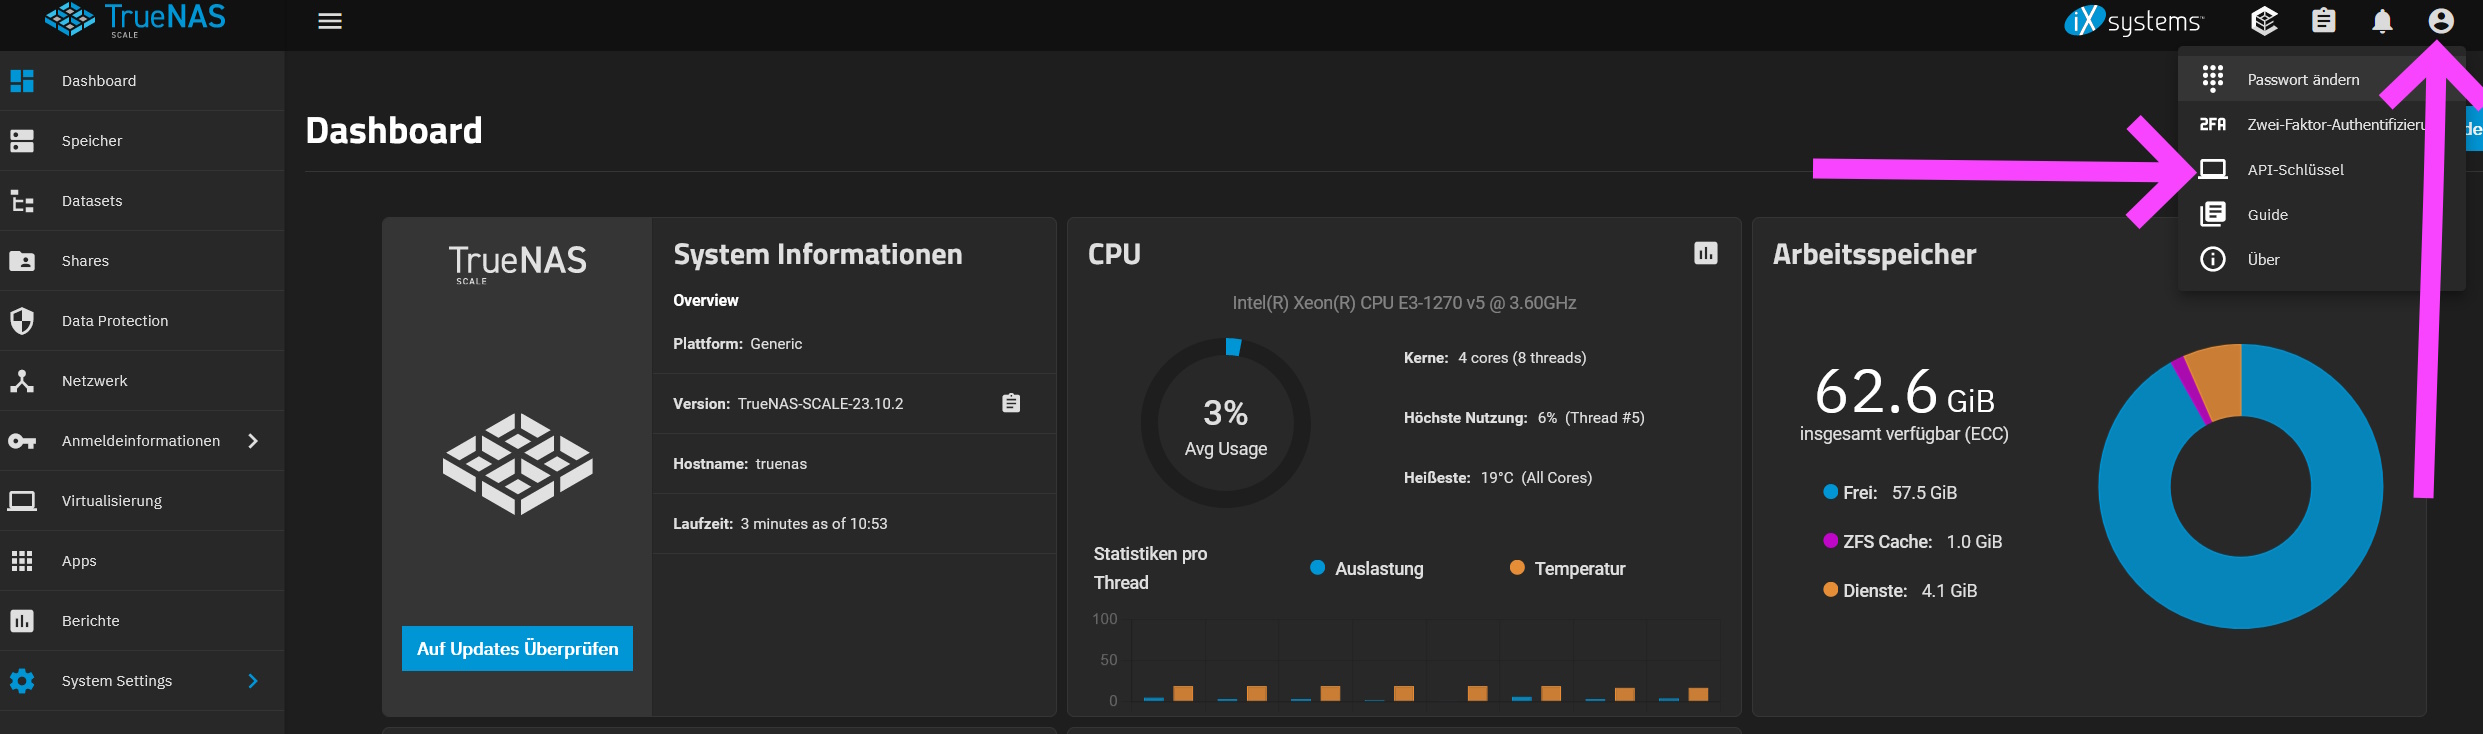Open the notifications bell
Screen dimensions: 2483x734
click(2382, 21)
